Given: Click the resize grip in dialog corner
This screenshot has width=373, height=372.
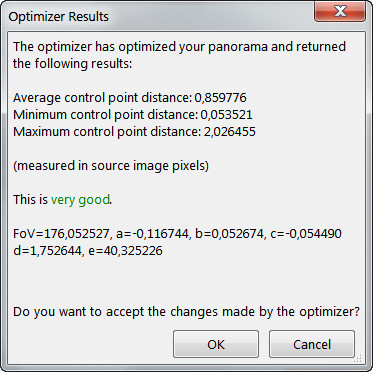Looking at the screenshot, I should coord(359,359).
